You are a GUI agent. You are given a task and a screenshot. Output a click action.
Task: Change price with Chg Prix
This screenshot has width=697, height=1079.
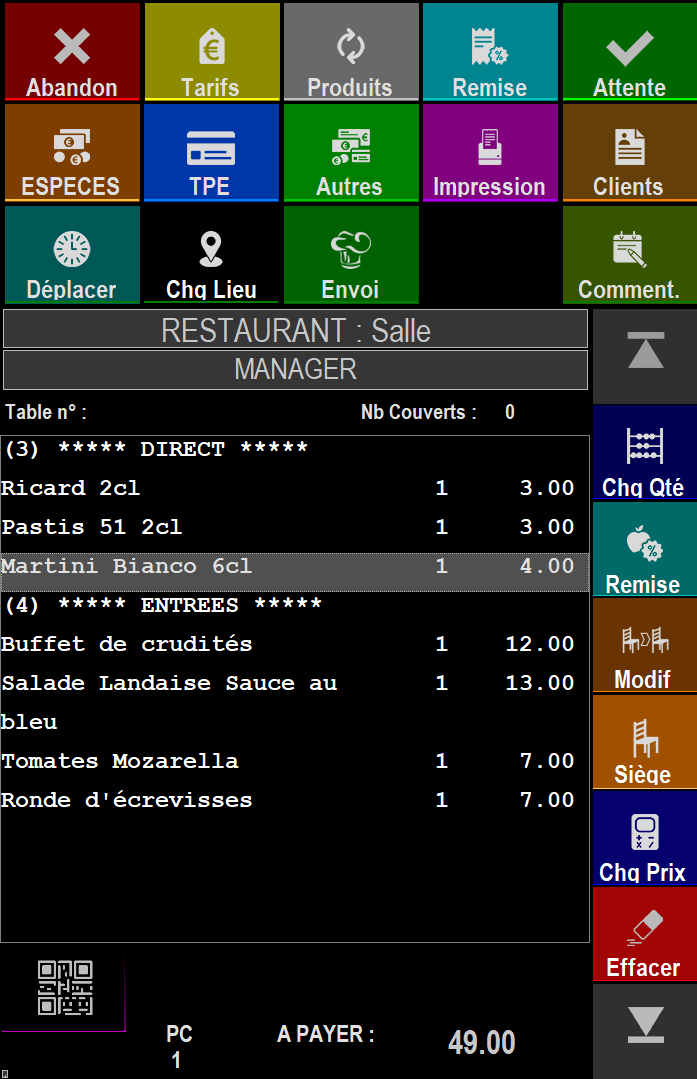645,837
